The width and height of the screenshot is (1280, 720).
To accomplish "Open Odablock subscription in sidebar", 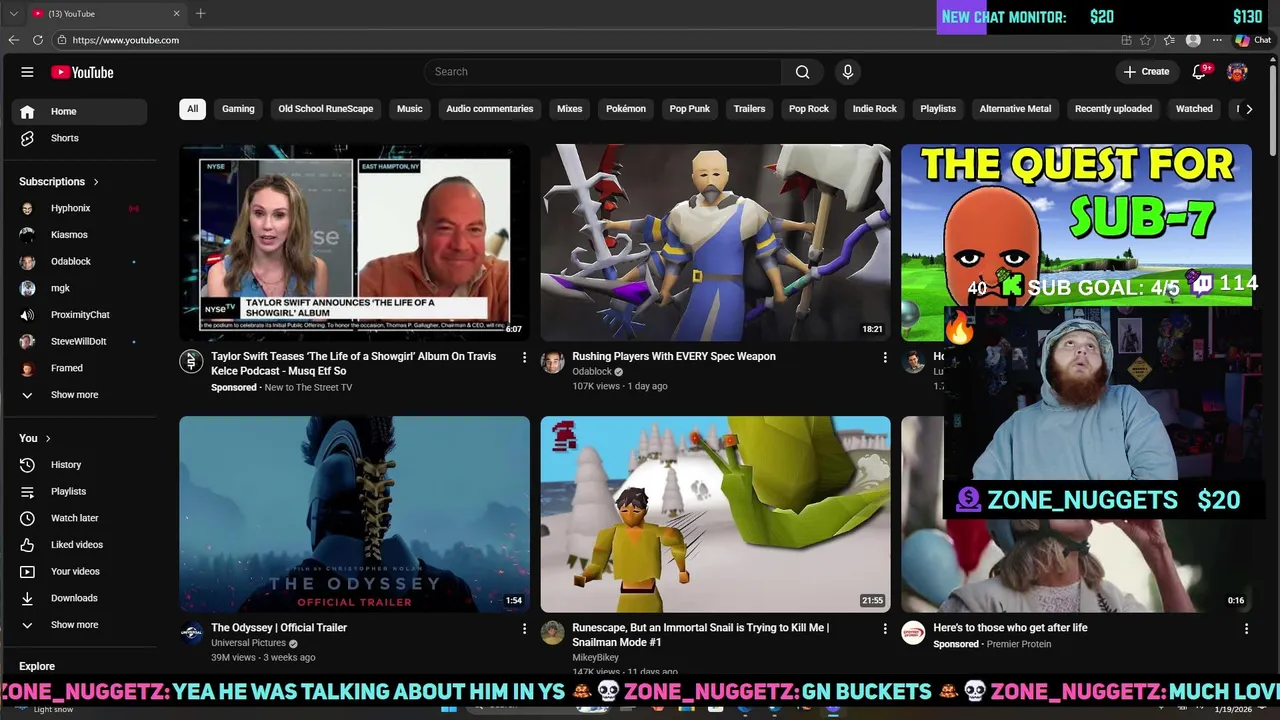I will [x=79, y=261].
